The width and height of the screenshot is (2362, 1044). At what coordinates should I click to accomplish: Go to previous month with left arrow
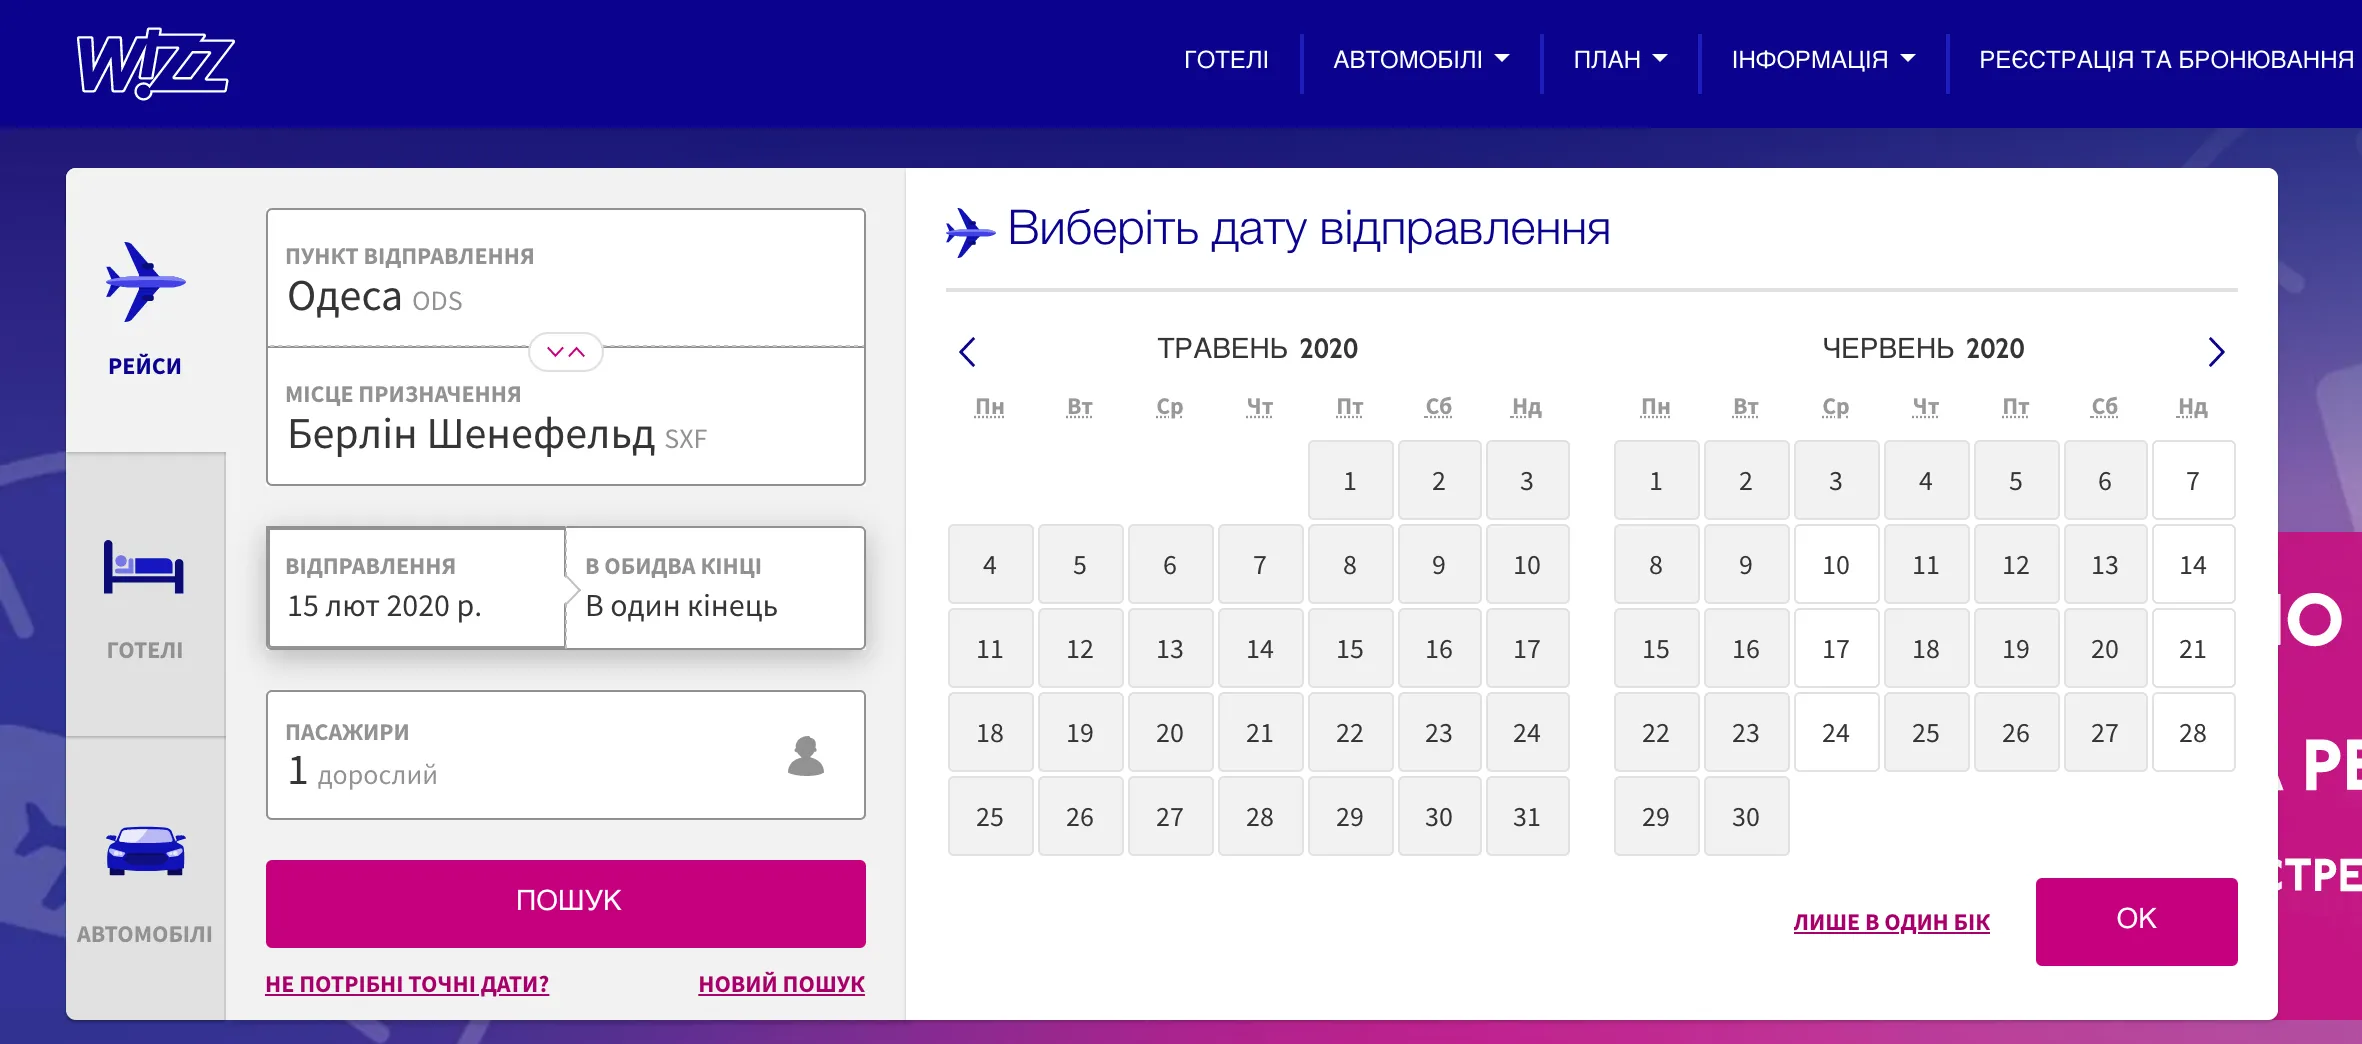[966, 352]
